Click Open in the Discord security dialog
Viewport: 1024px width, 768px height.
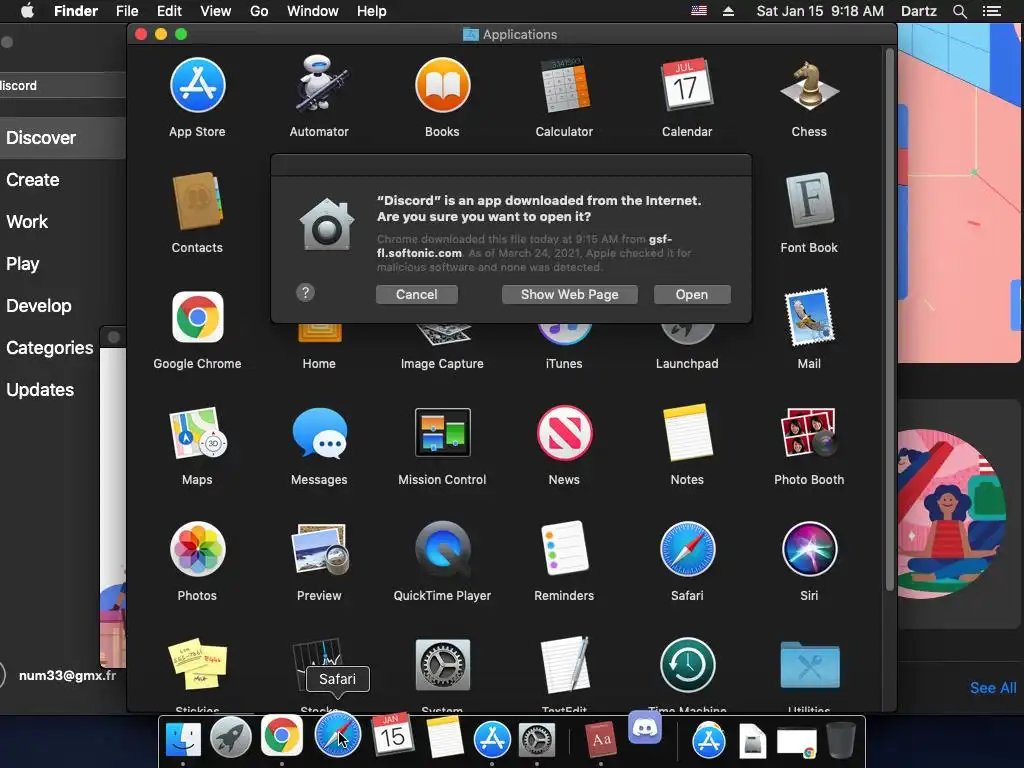(x=692, y=295)
